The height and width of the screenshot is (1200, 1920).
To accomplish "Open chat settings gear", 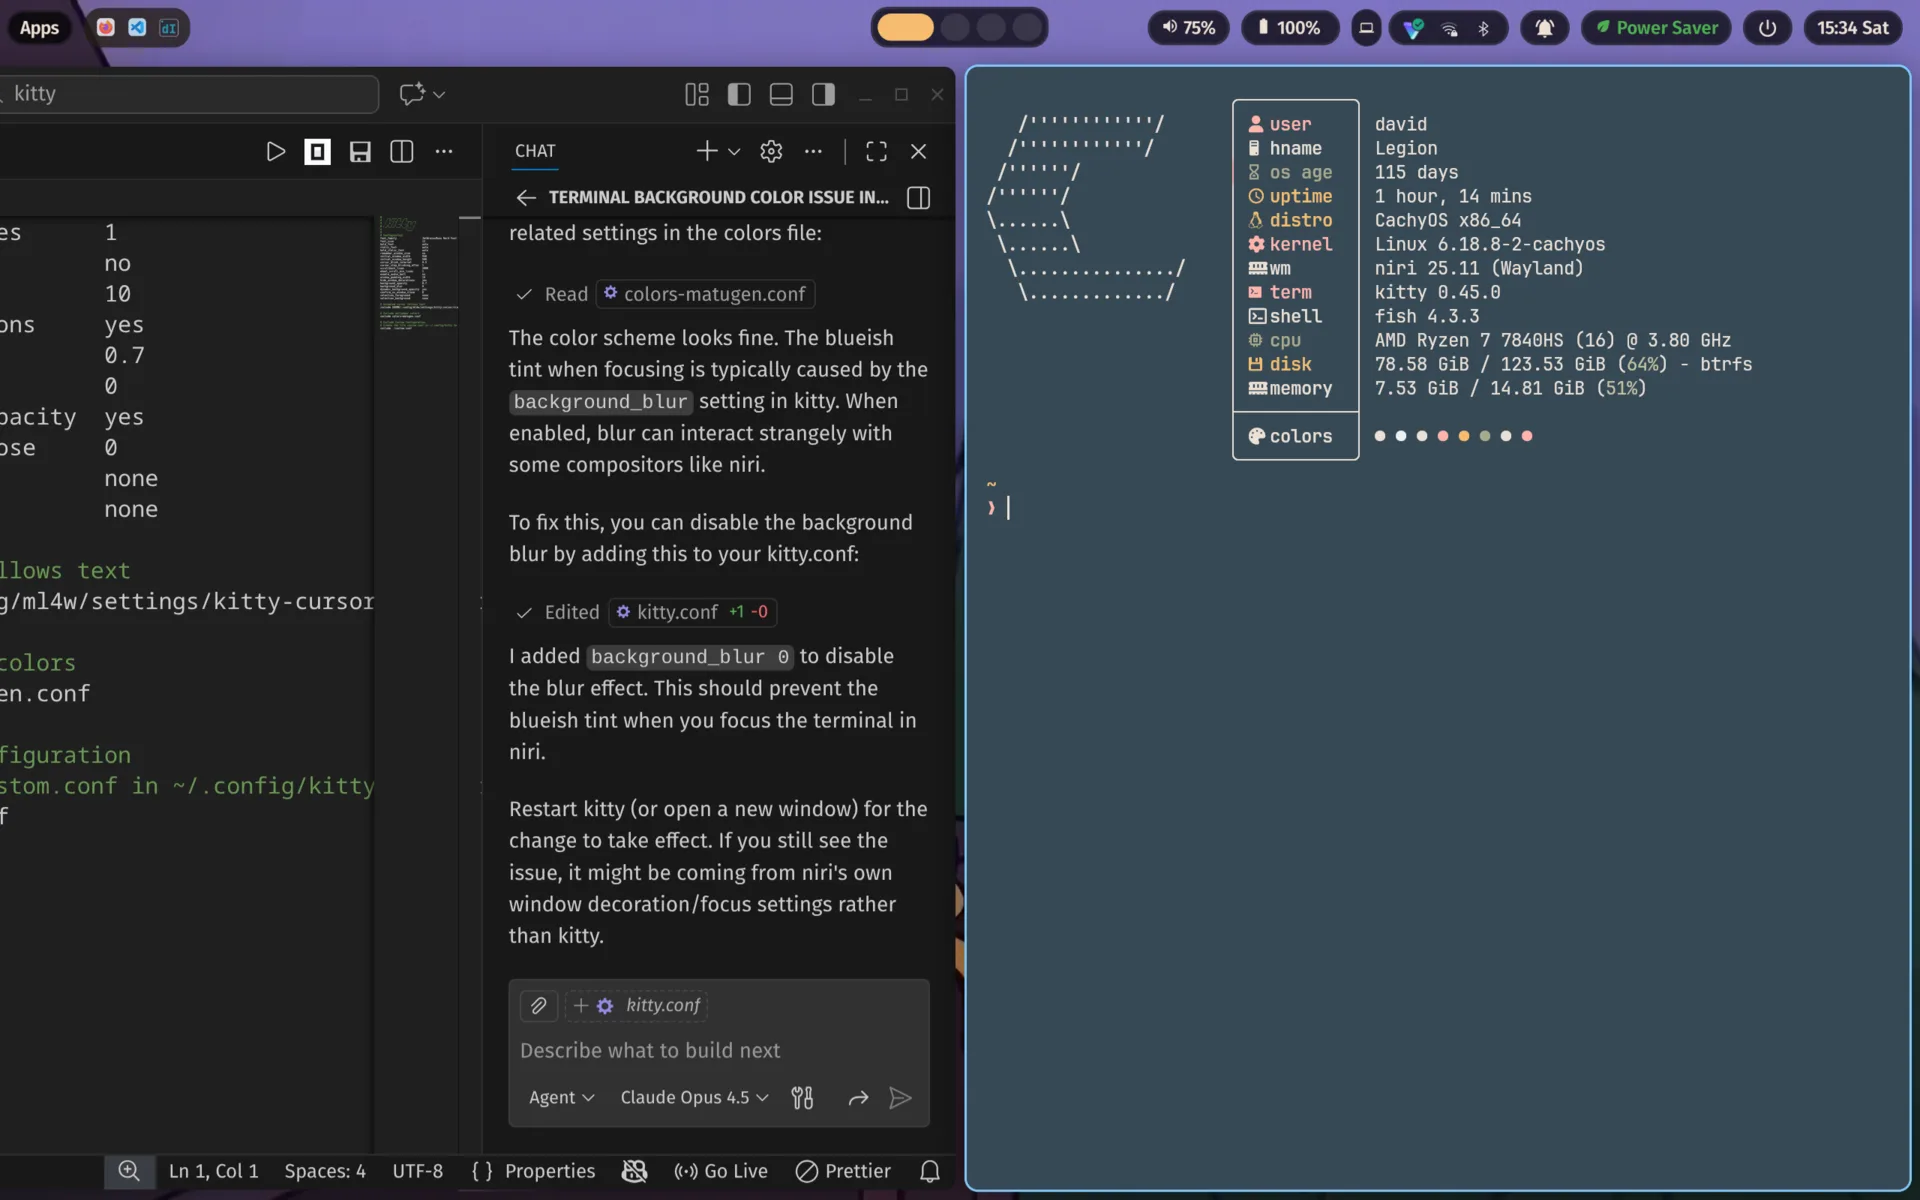I will click(x=771, y=151).
